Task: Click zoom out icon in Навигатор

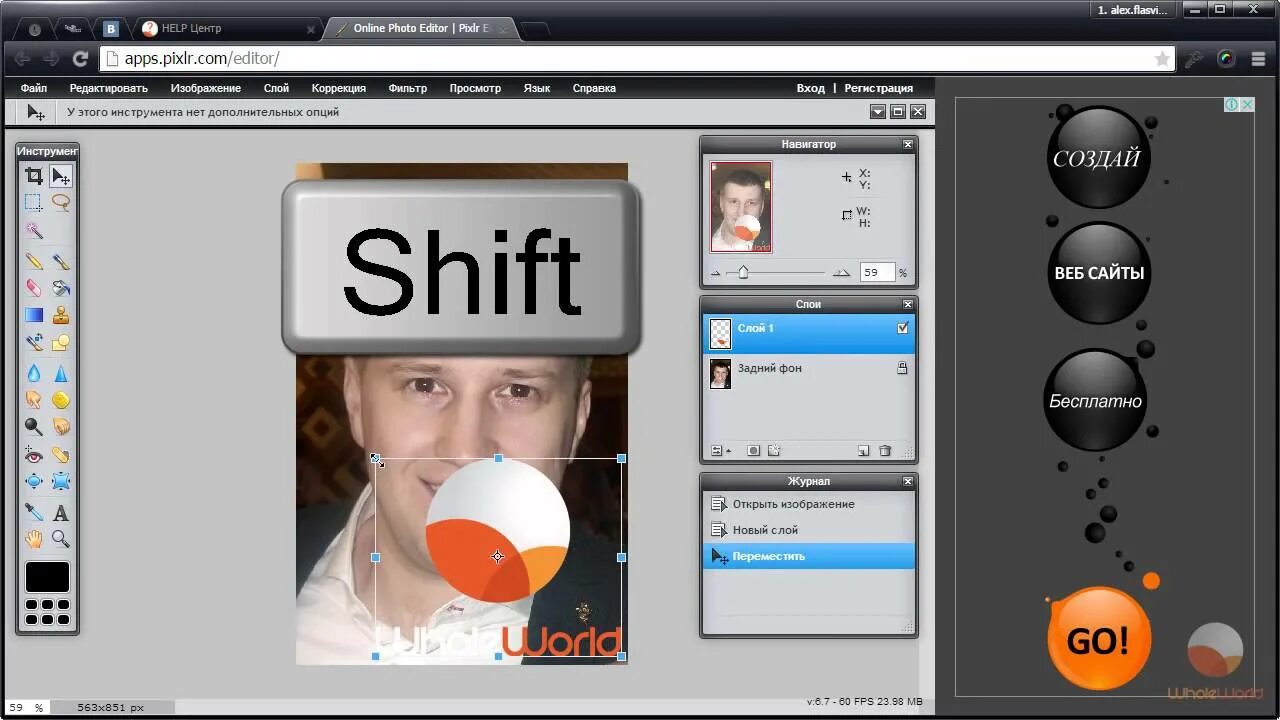Action: tap(716, 273)
